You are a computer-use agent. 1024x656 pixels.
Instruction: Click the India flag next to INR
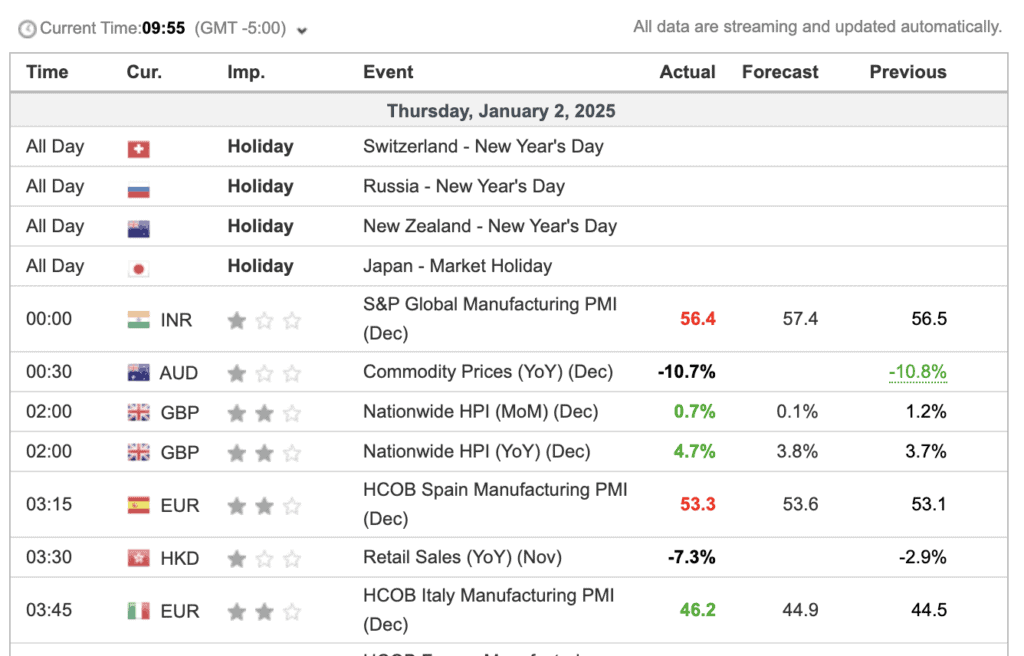point(140,319)
